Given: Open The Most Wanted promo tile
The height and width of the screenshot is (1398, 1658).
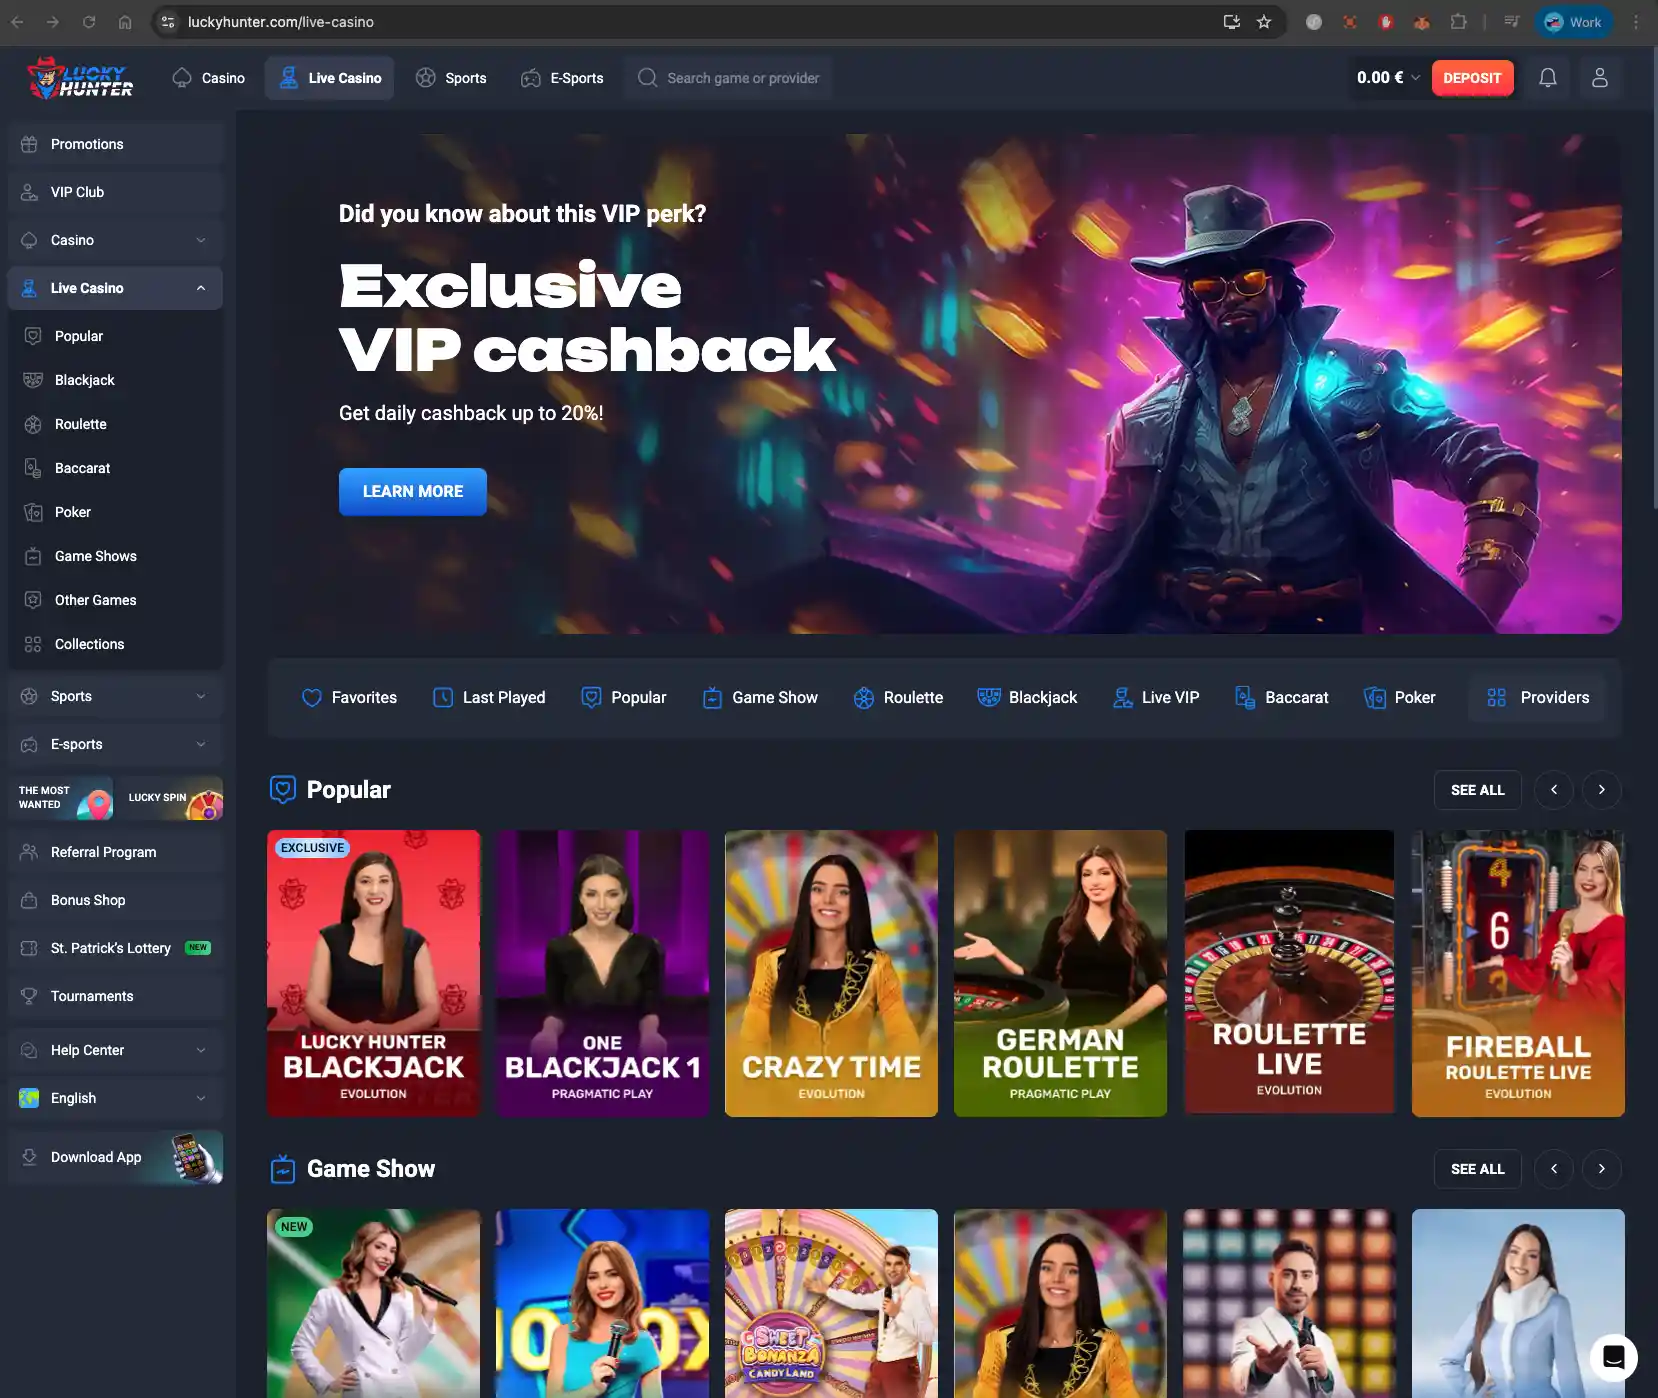Looking at the screenshot, I should click(60, 798).
